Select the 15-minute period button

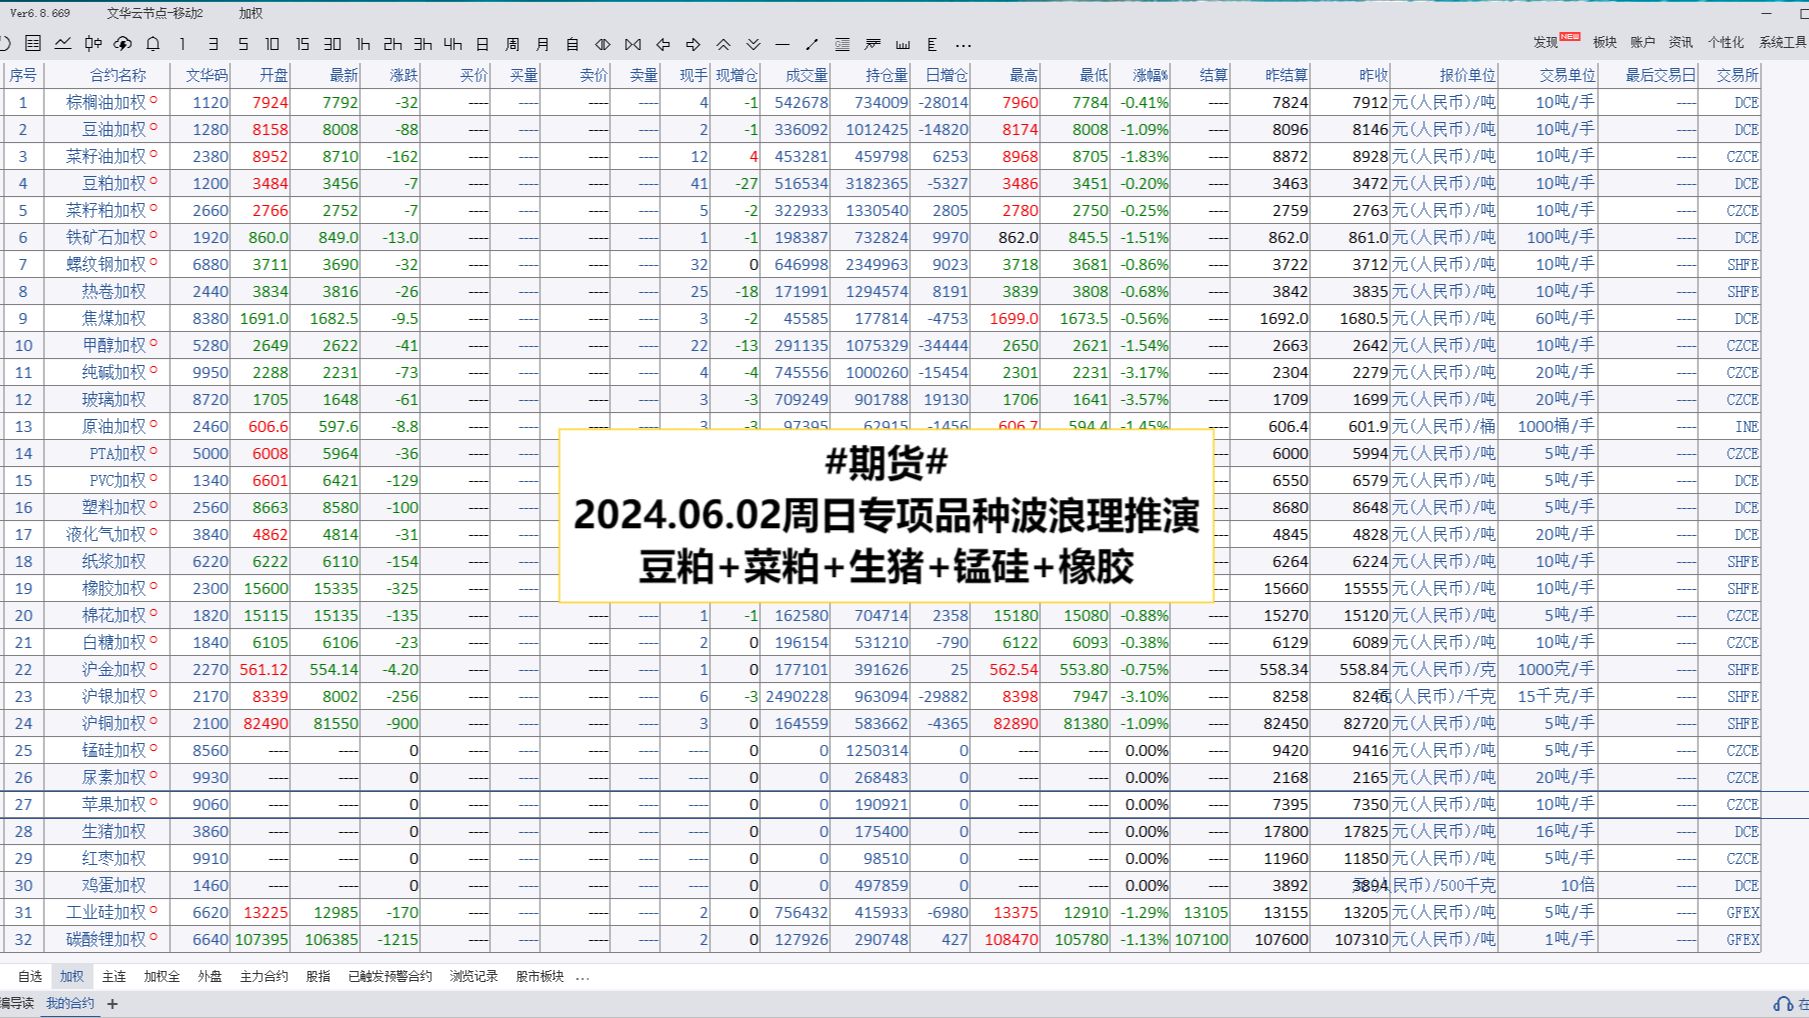(302, 44)
